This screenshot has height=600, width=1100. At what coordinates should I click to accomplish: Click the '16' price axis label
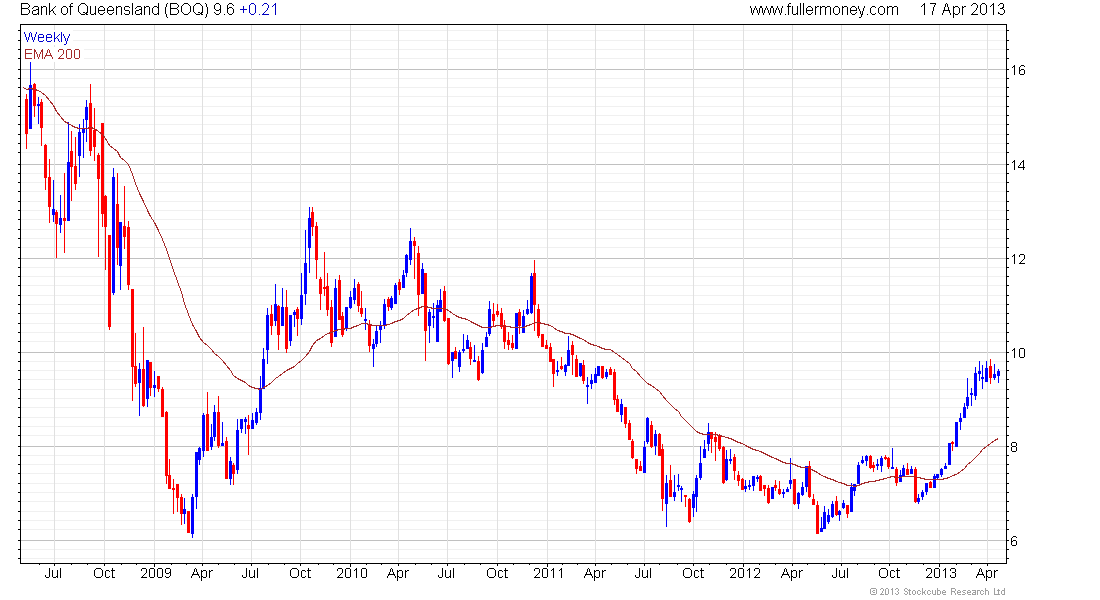[1017, 70]
